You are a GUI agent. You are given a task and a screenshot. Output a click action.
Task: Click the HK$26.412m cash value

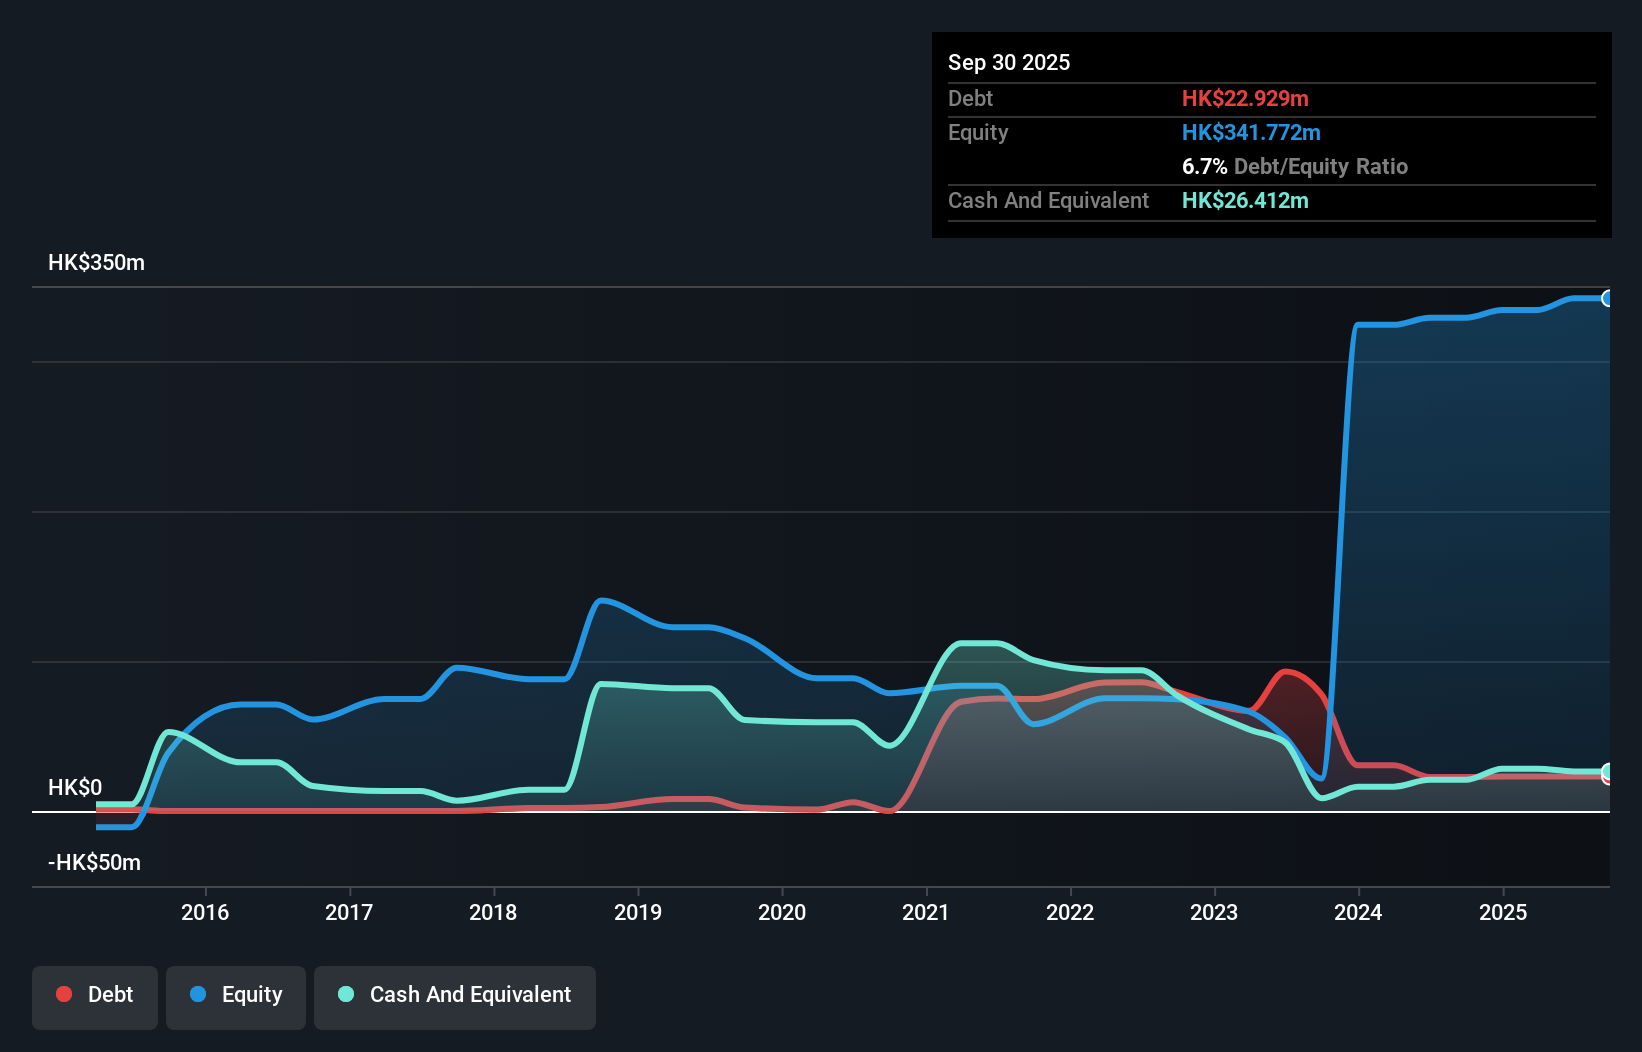[x=1245, y=200]
